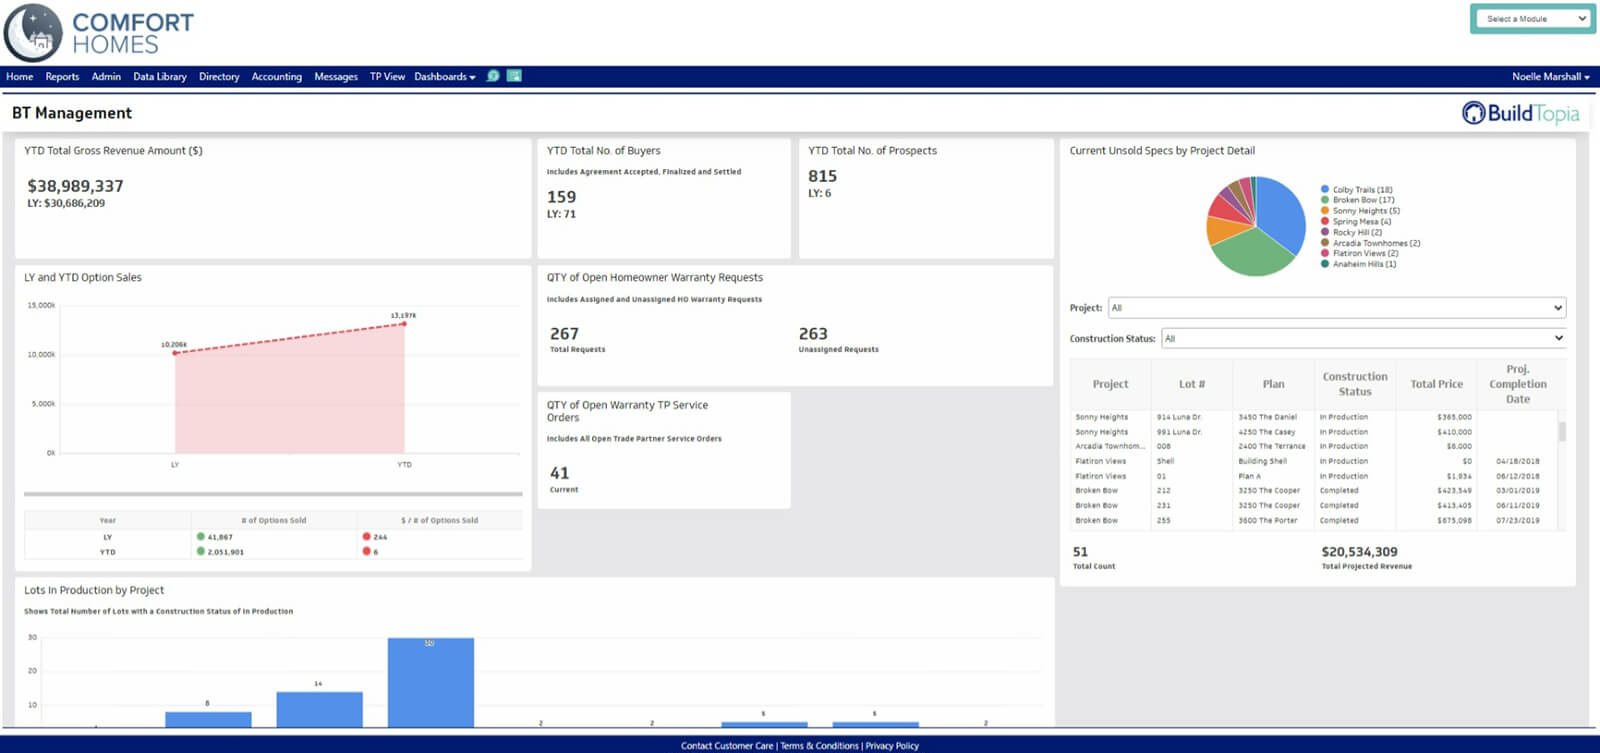Open the Accounting menu item
The image size is (1600, 753).
pos(276,77)
